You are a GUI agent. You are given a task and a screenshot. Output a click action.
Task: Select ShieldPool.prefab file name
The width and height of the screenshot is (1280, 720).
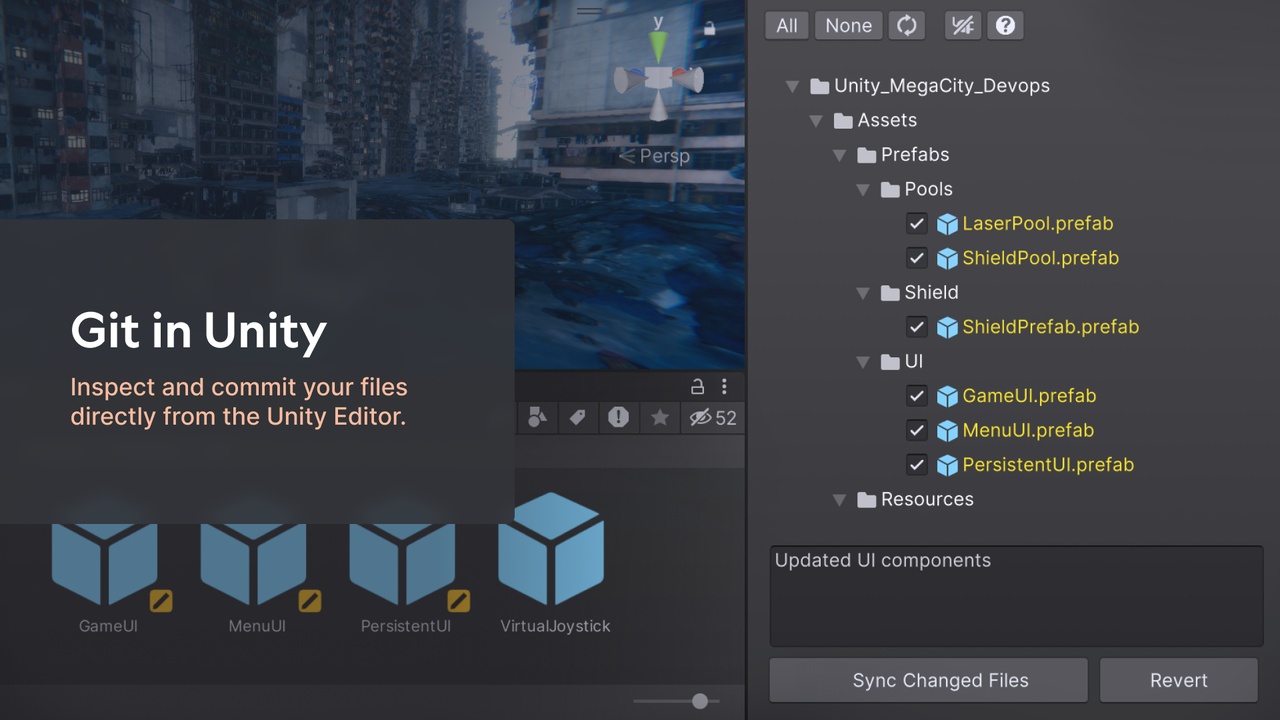[1040, 258]
